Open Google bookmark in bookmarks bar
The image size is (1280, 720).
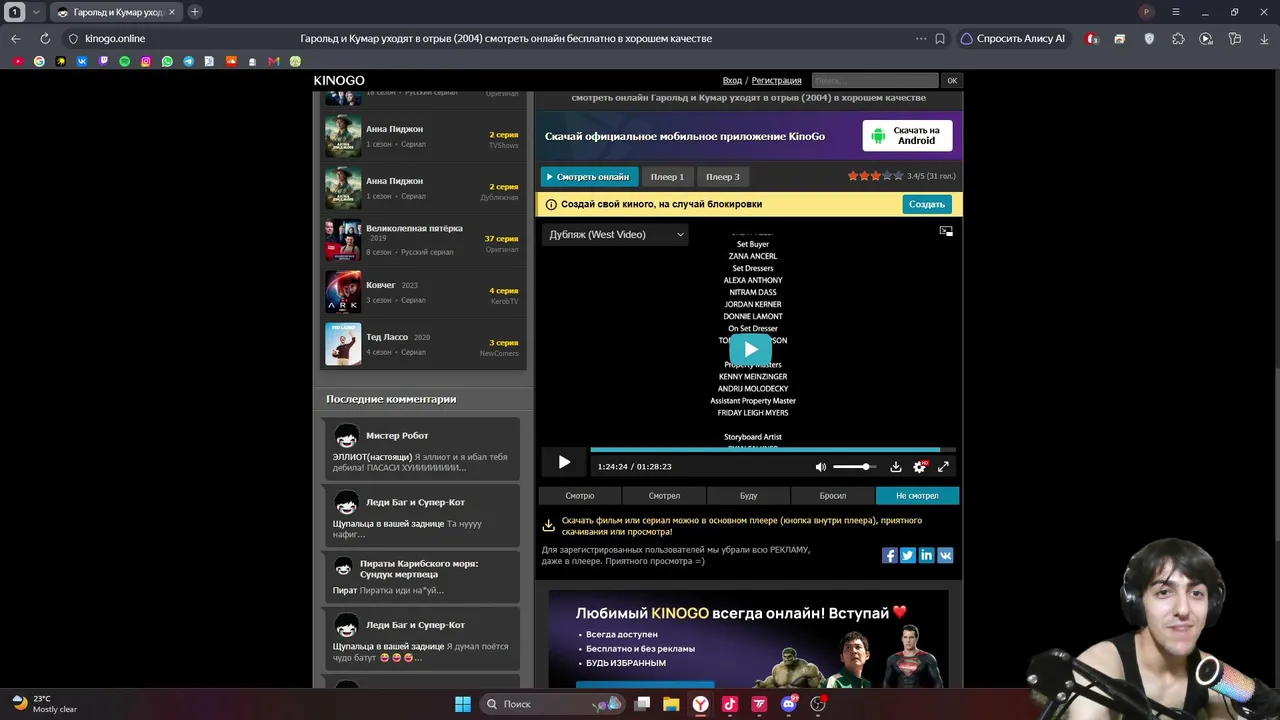point(39,62)
